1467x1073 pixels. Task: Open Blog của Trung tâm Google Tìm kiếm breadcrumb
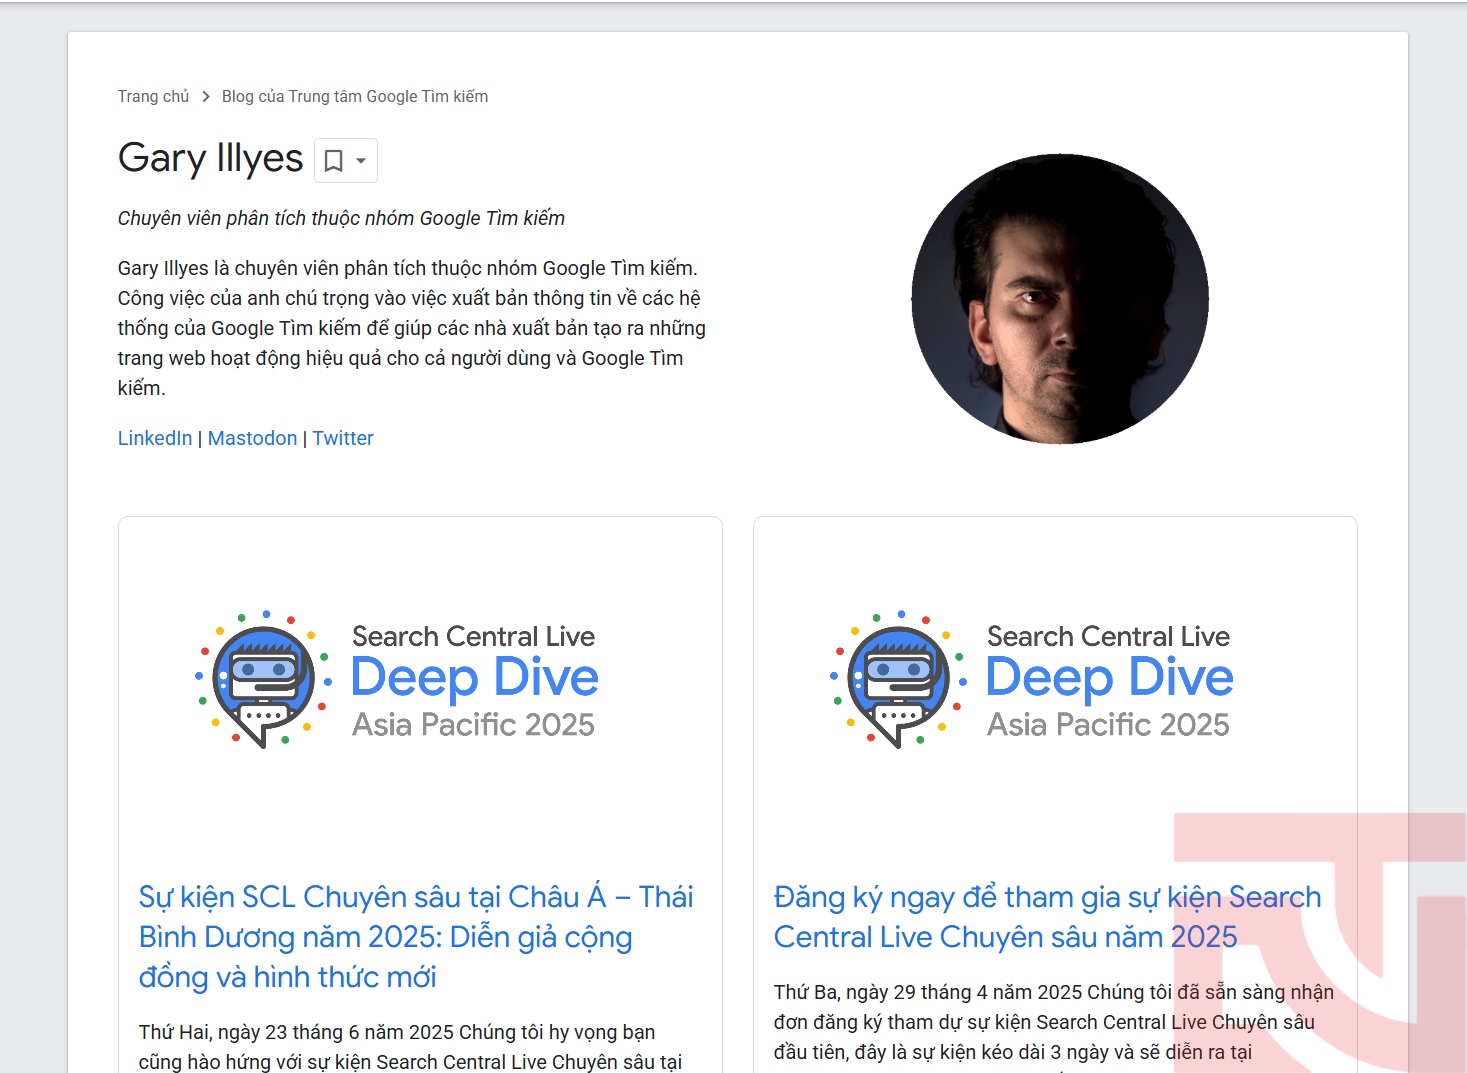[x=355, y=96]
